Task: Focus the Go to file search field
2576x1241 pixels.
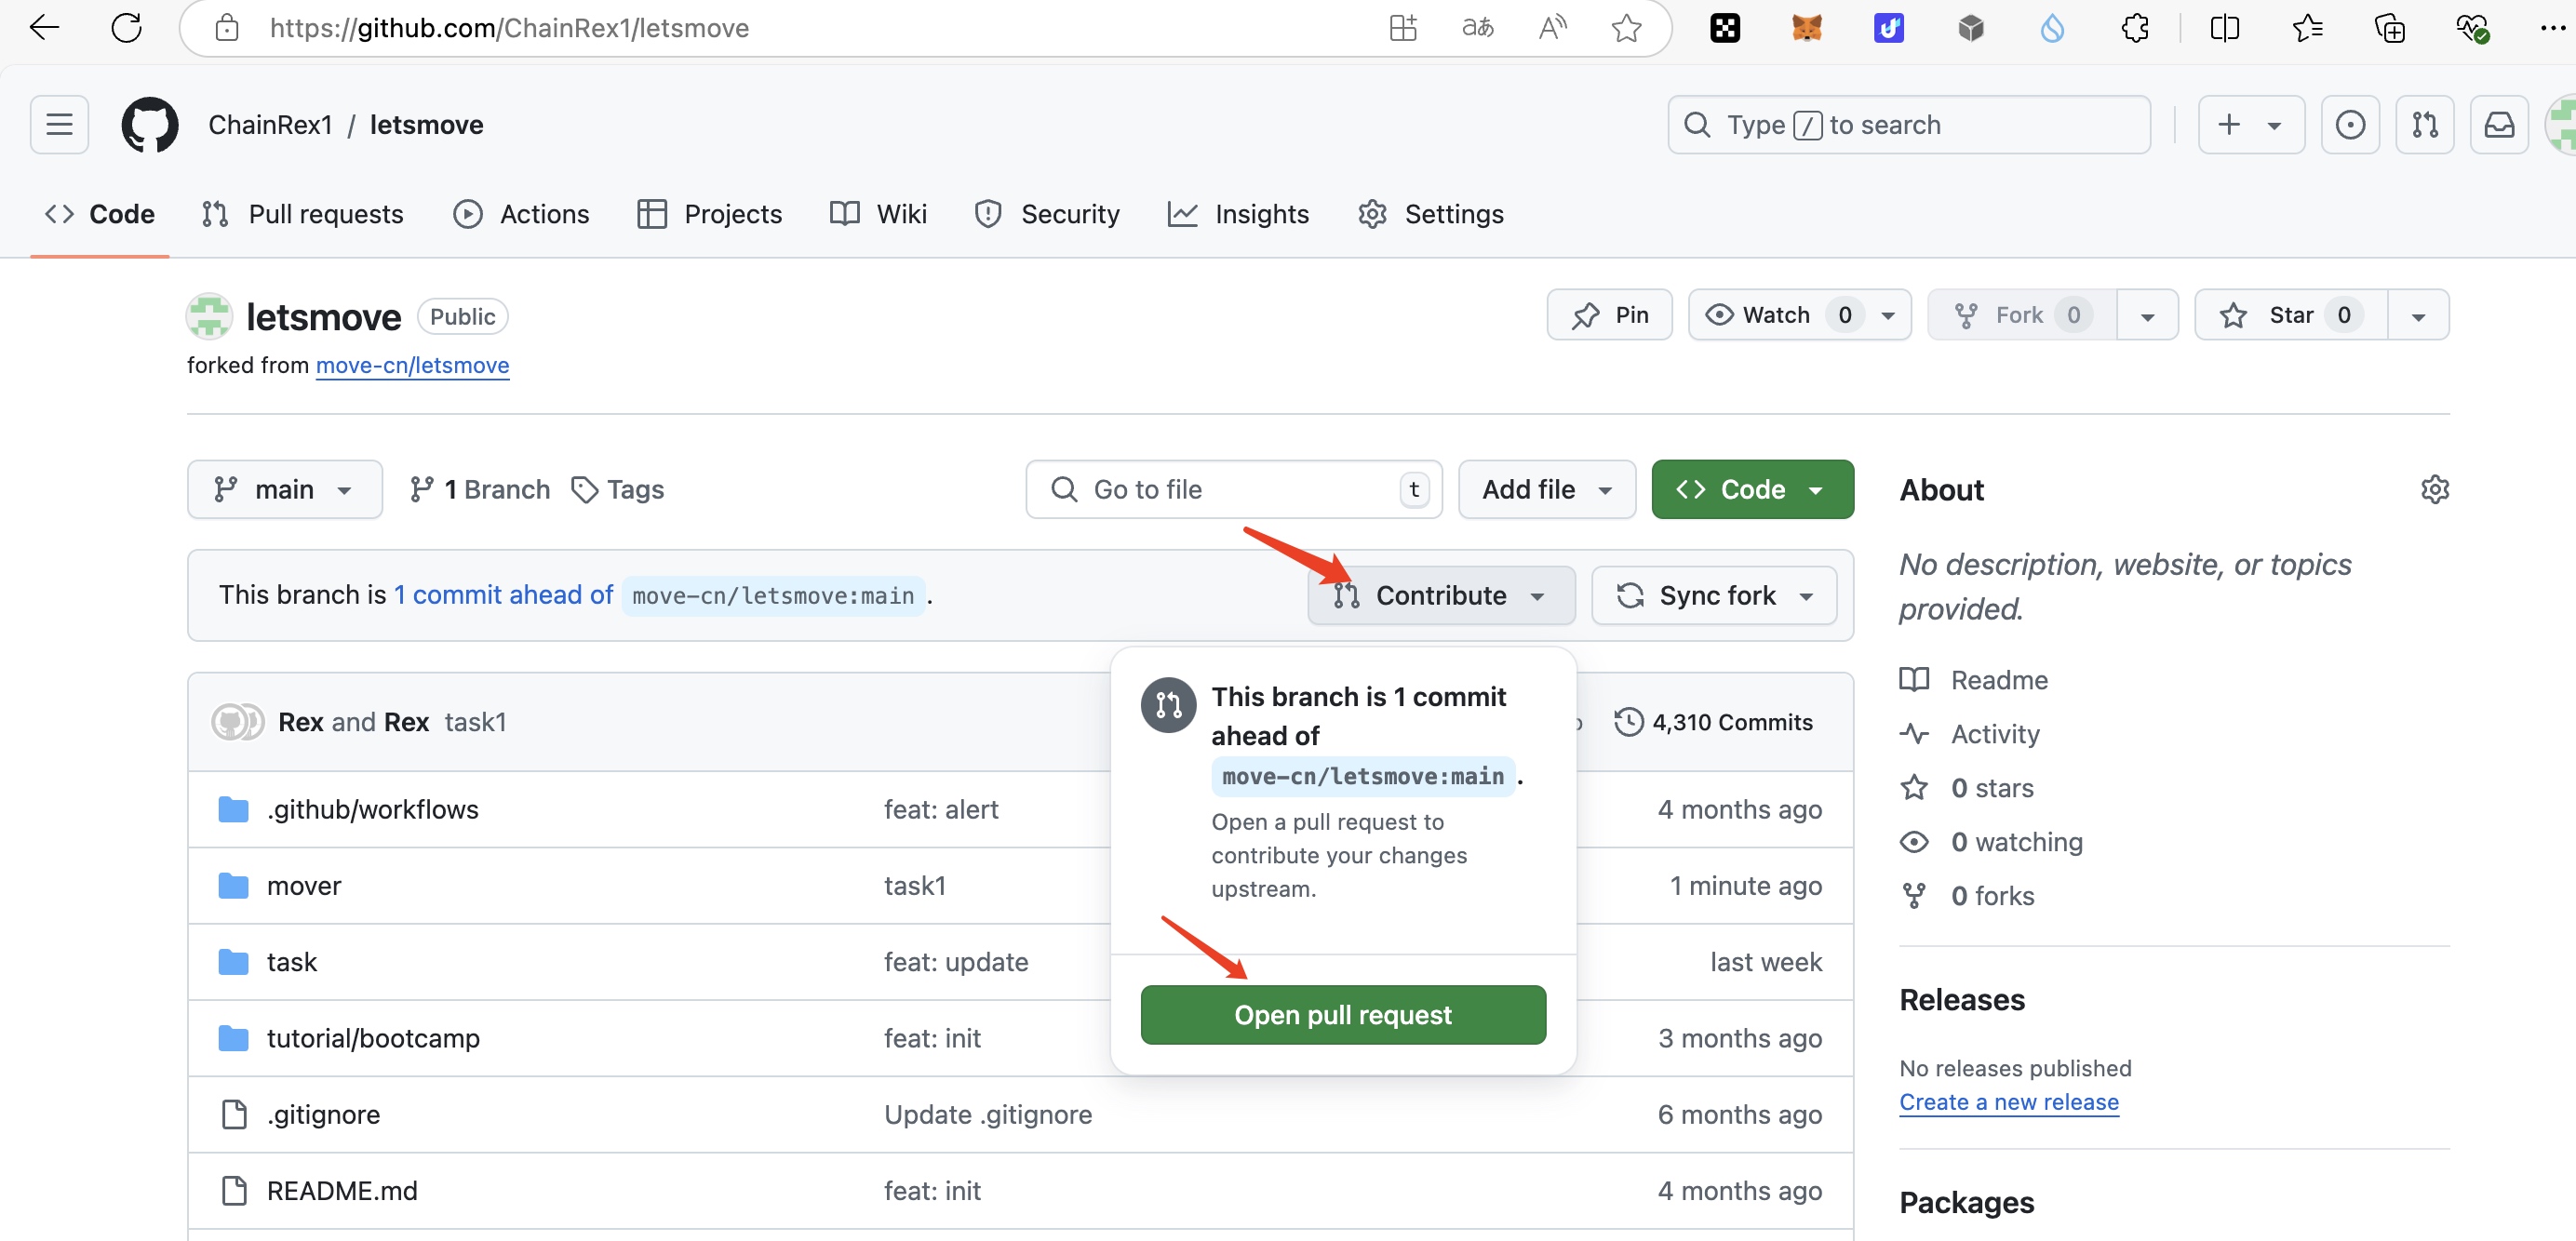Action: tap(1233, 489)
